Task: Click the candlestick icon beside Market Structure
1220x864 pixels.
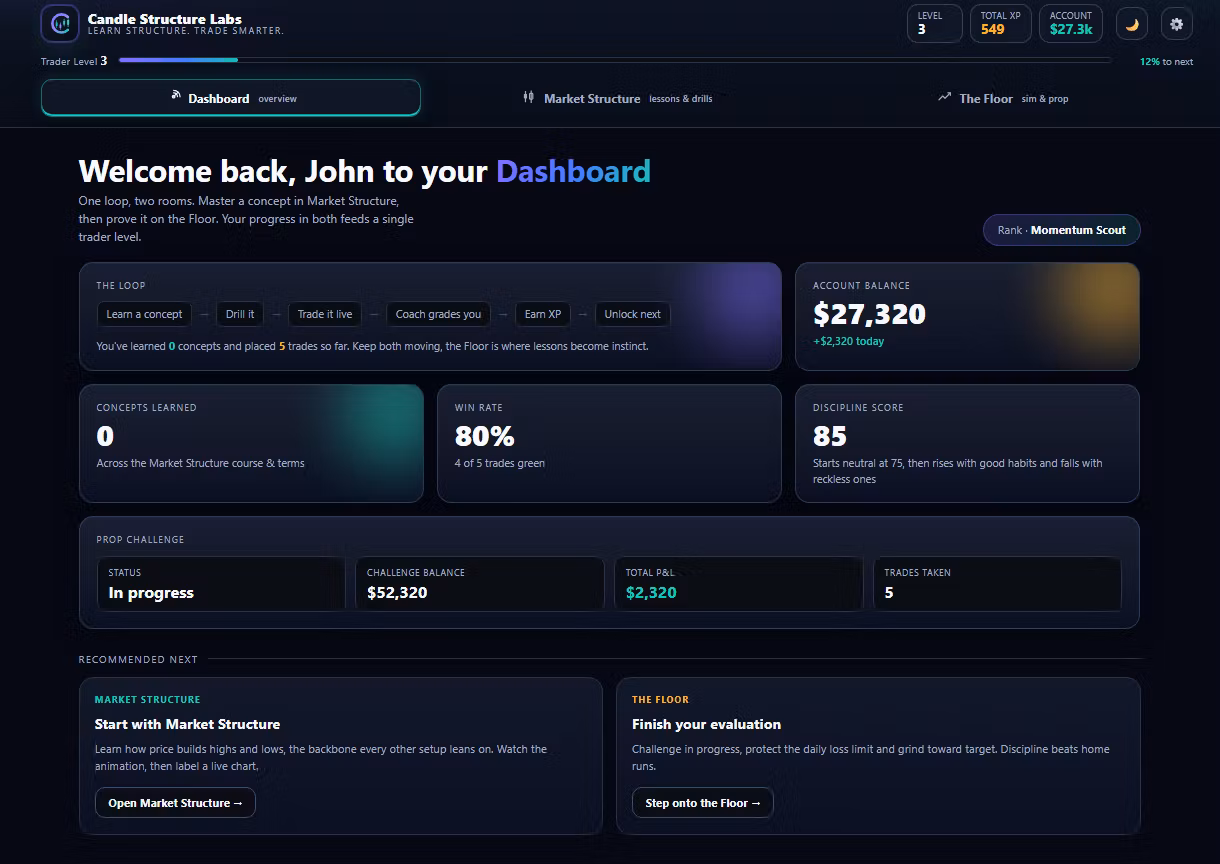Action: 529,98
